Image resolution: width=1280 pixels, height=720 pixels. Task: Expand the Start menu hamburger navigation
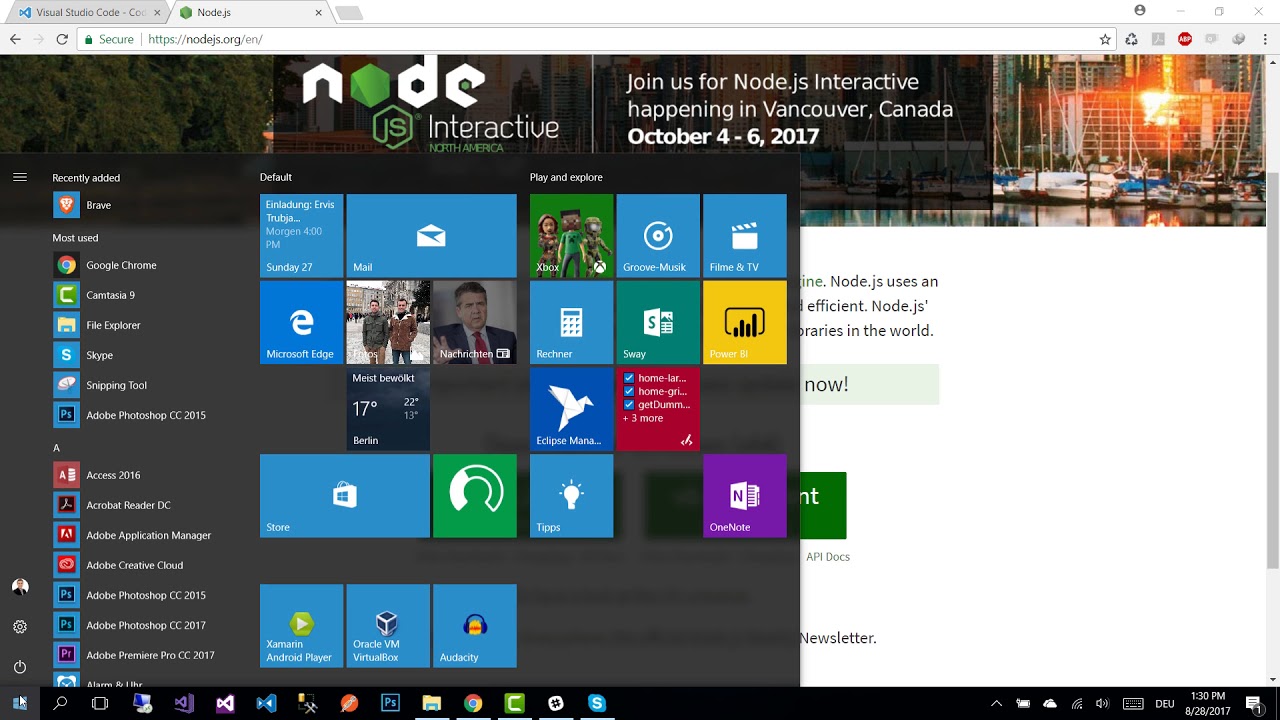pyautogui.click(x=20, y=177)
